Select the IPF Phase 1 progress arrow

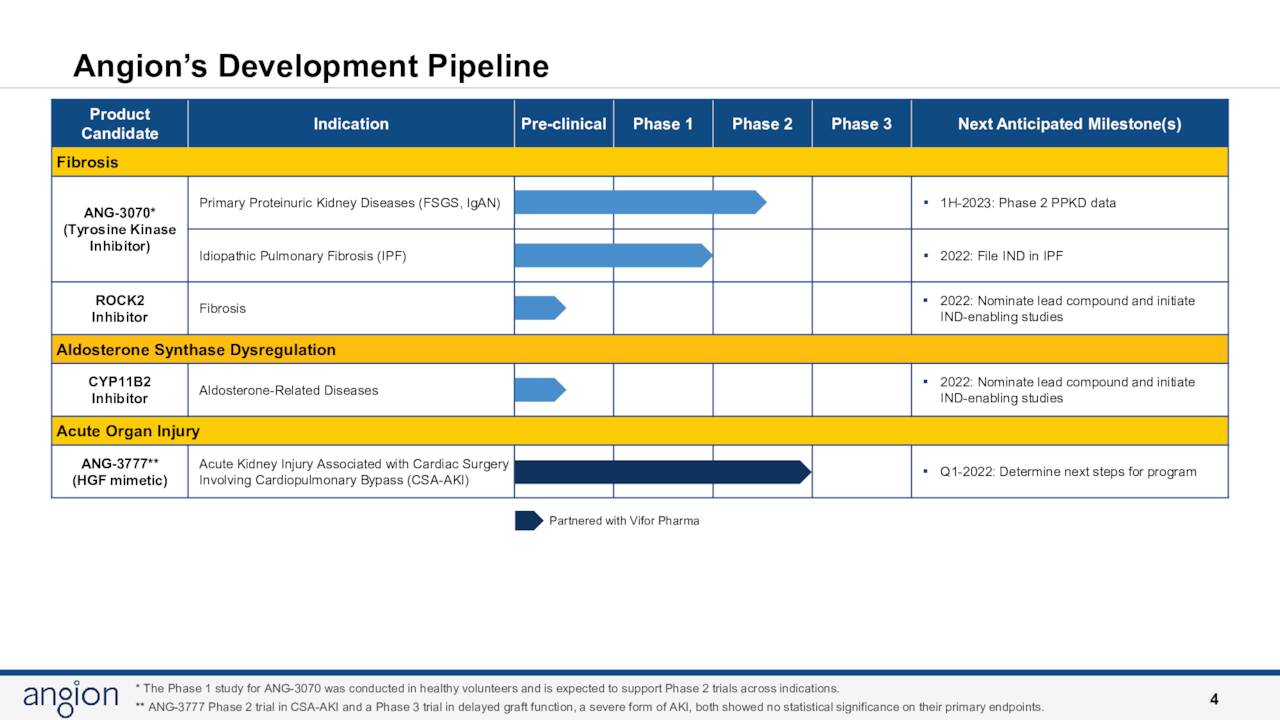click(x=610, y=255)
